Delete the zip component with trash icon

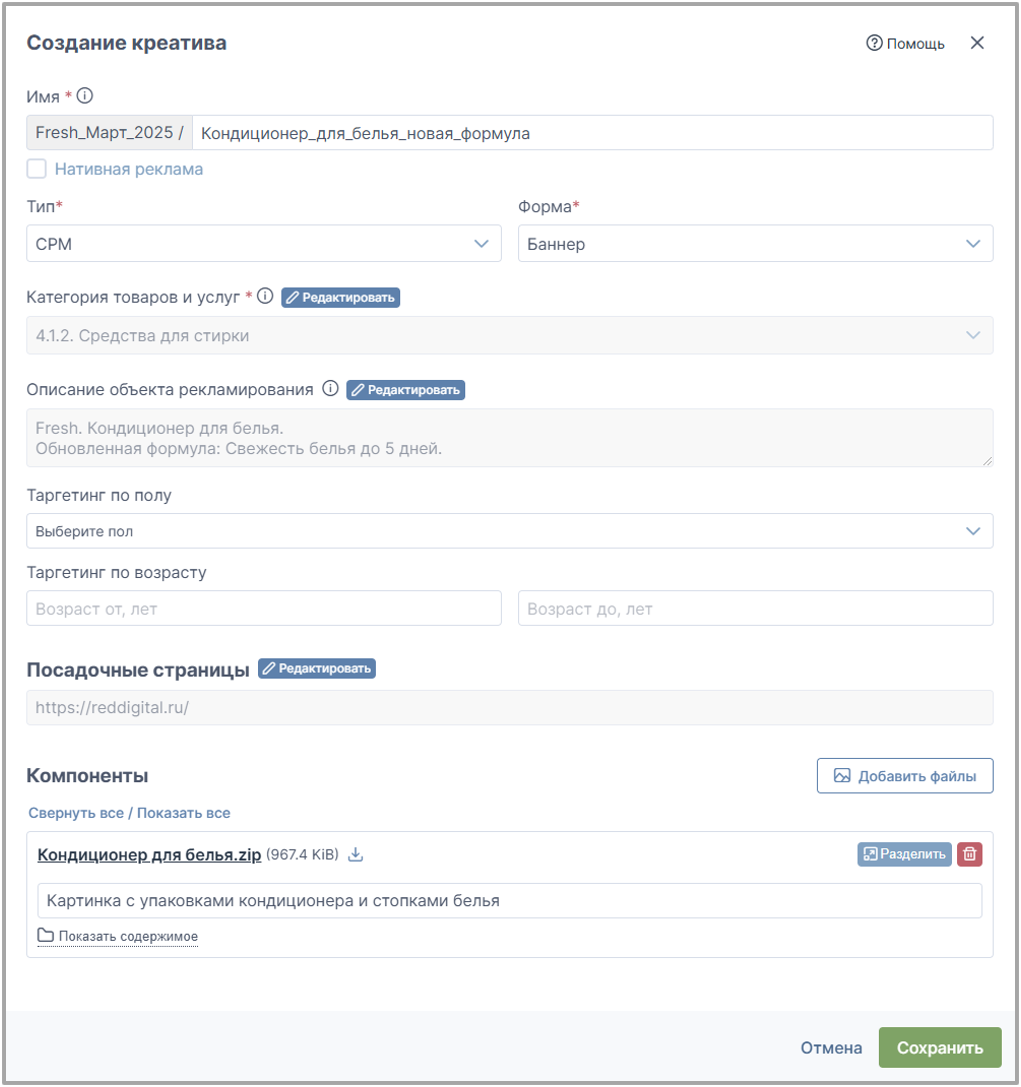pos(970,854)
